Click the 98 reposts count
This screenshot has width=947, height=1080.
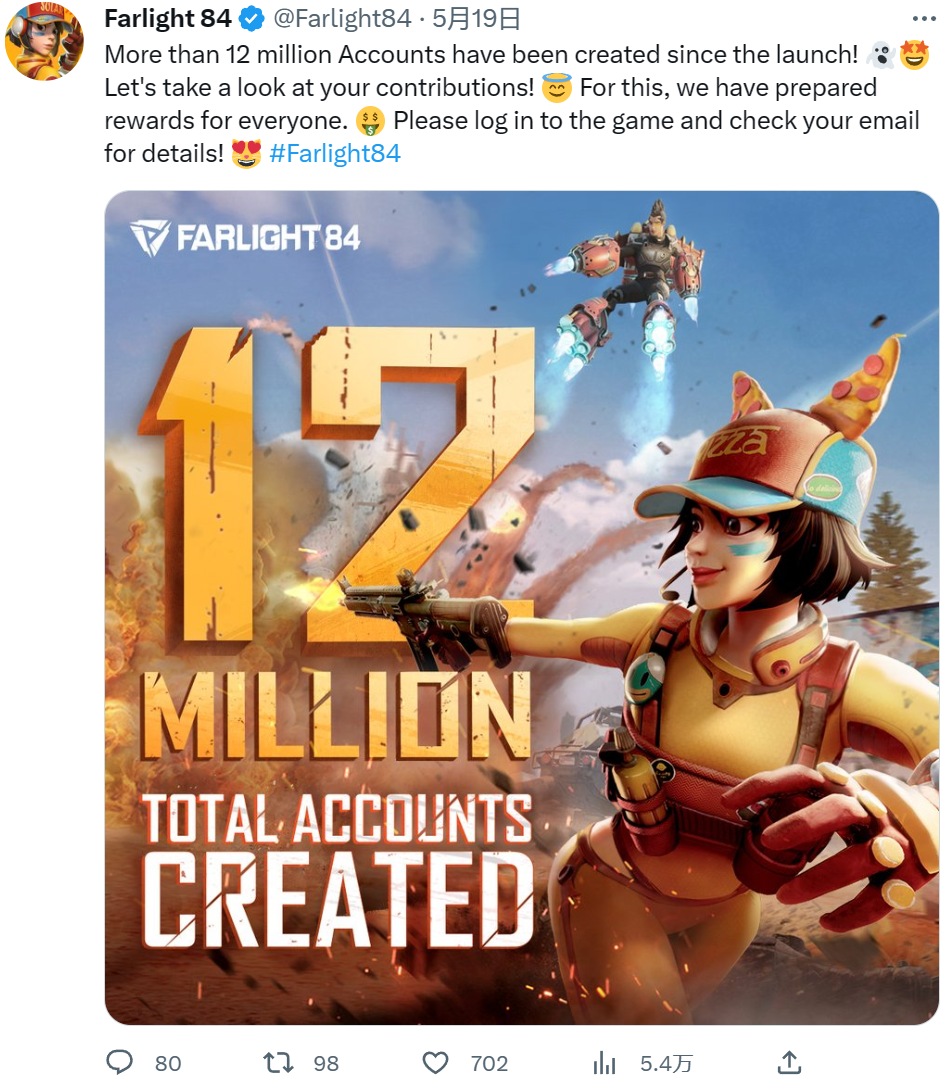(326, 1063)
